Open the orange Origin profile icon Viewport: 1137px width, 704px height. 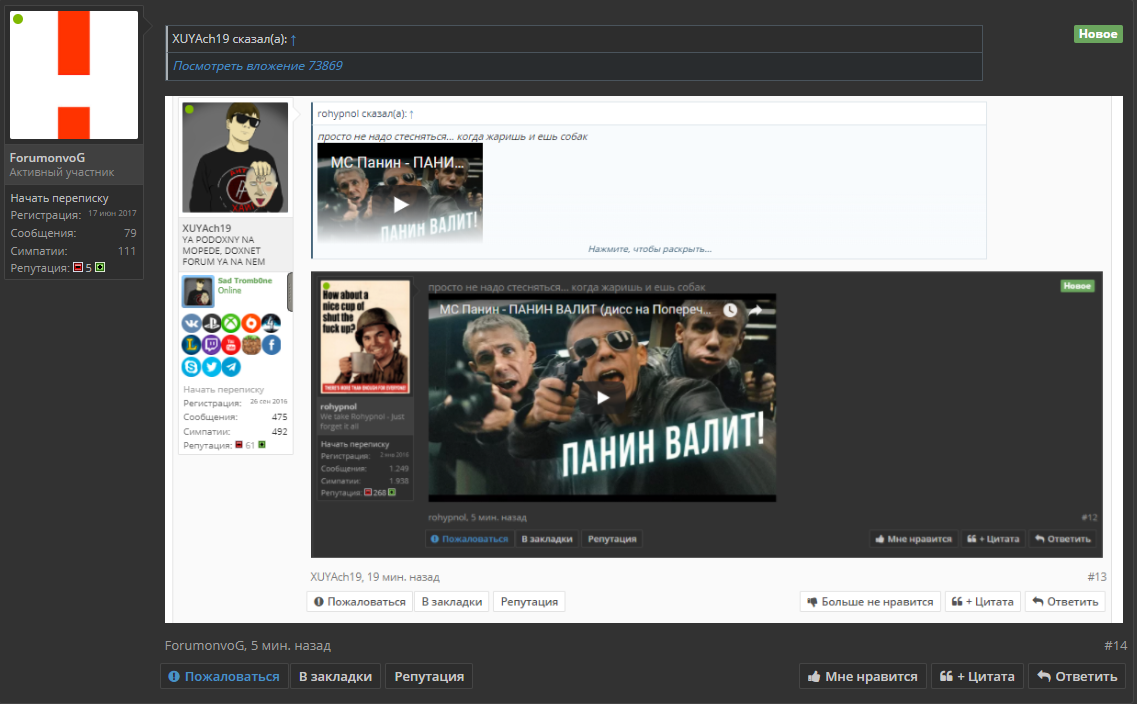tap(251, 323)
